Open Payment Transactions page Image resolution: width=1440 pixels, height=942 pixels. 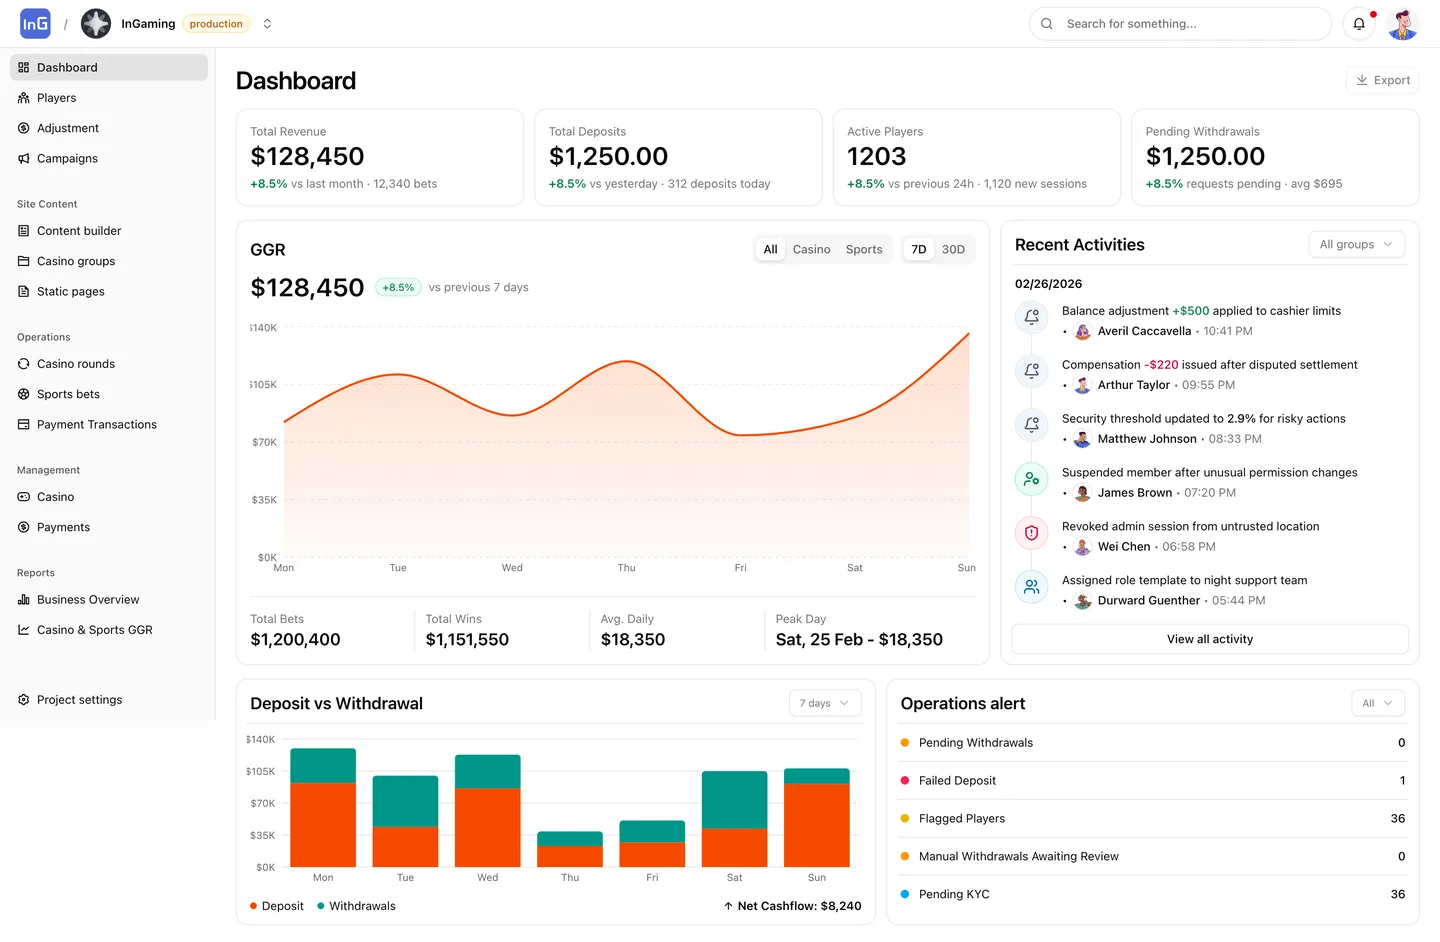pos(96,424)
